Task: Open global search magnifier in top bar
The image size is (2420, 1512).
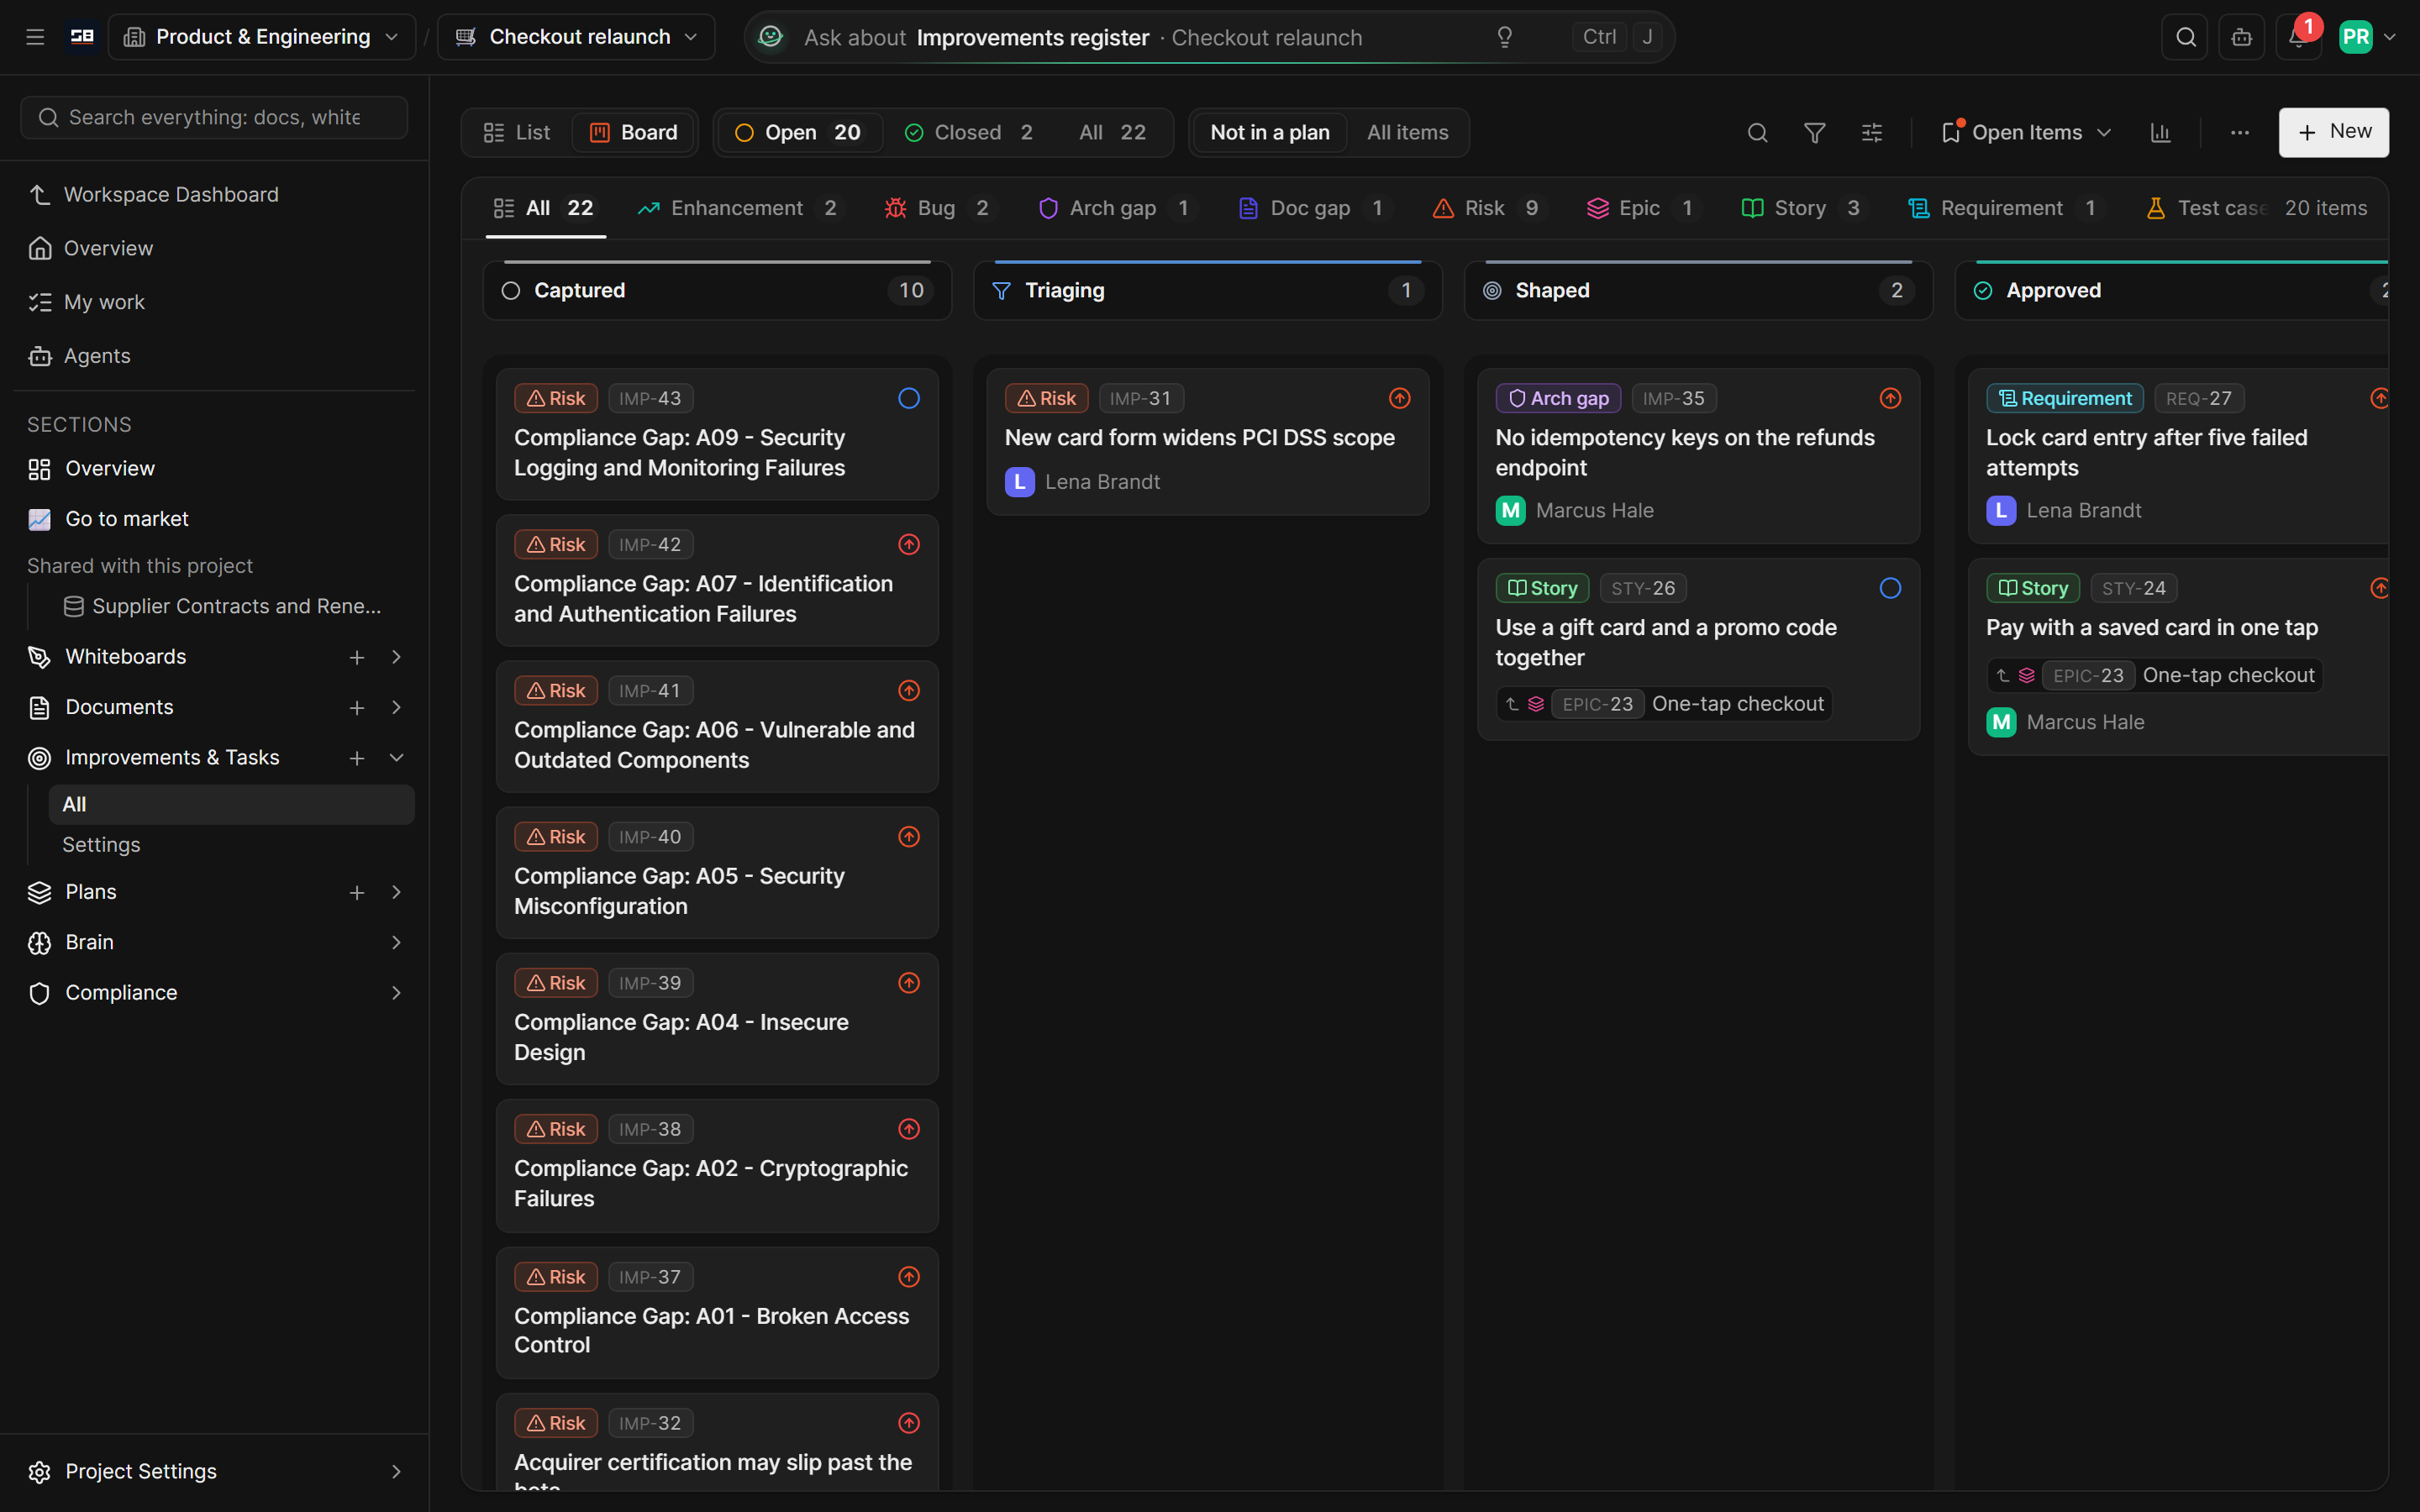Action: (2186, 37)
